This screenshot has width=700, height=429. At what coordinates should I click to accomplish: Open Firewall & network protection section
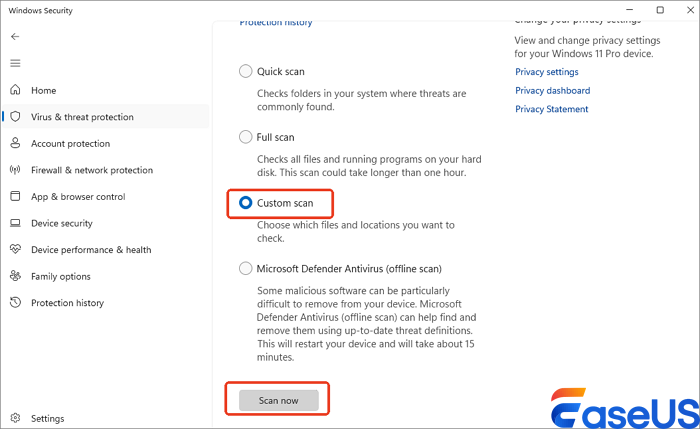click(x=106, y=170)
